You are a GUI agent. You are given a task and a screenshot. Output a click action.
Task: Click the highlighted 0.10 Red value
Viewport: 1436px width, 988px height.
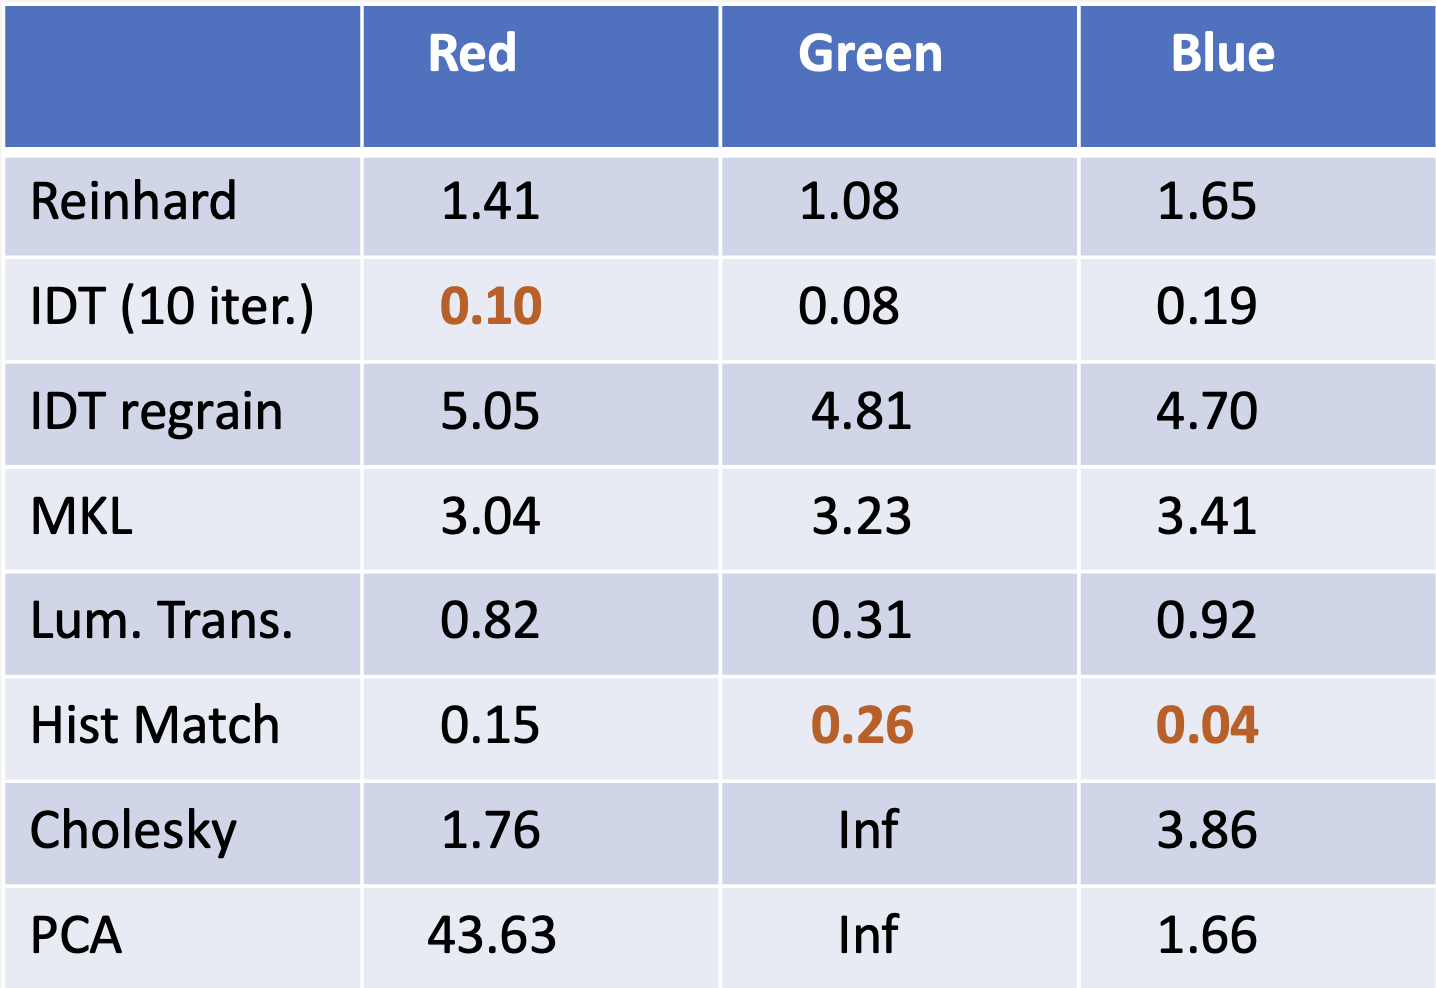pyautogui.click(x=491, y=306)
